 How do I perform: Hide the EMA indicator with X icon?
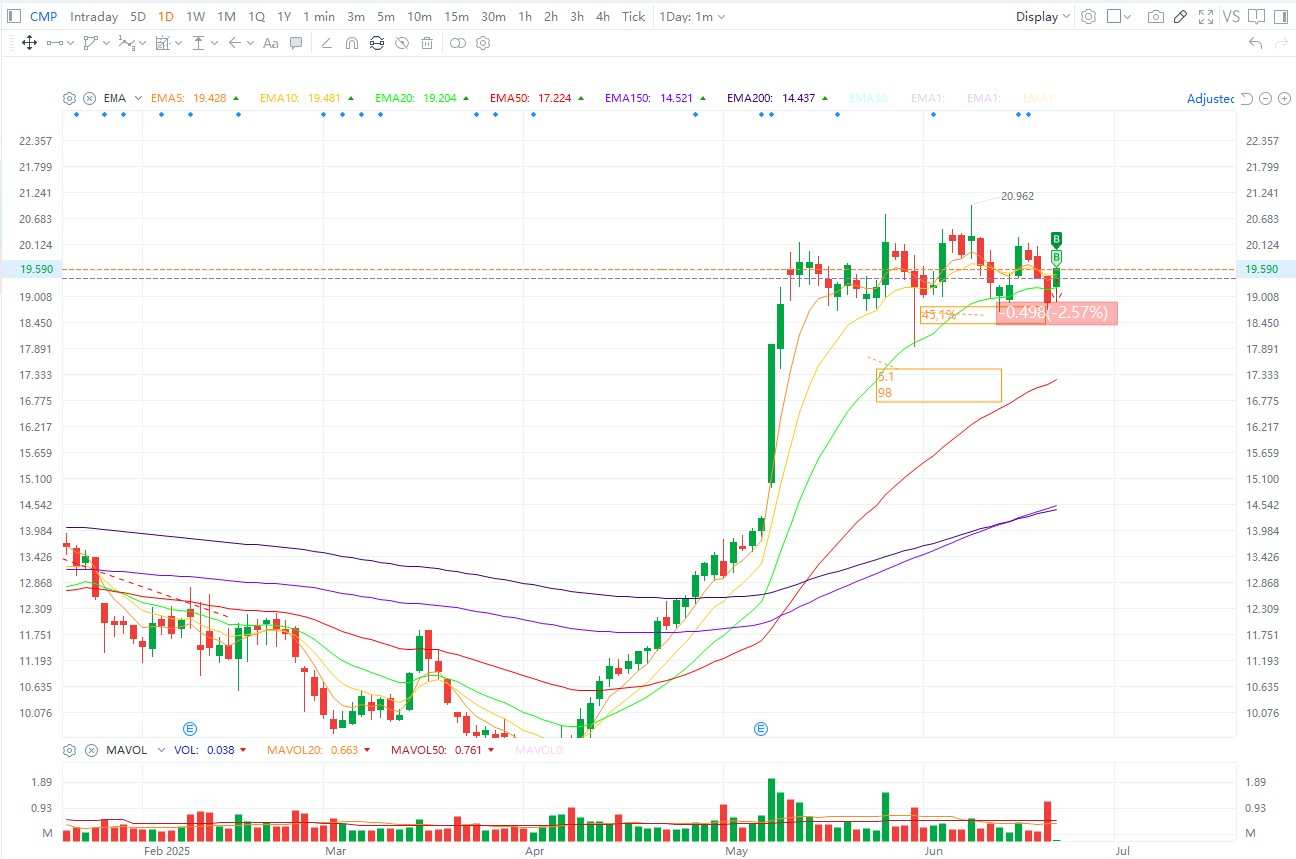(x=89, y=98)
